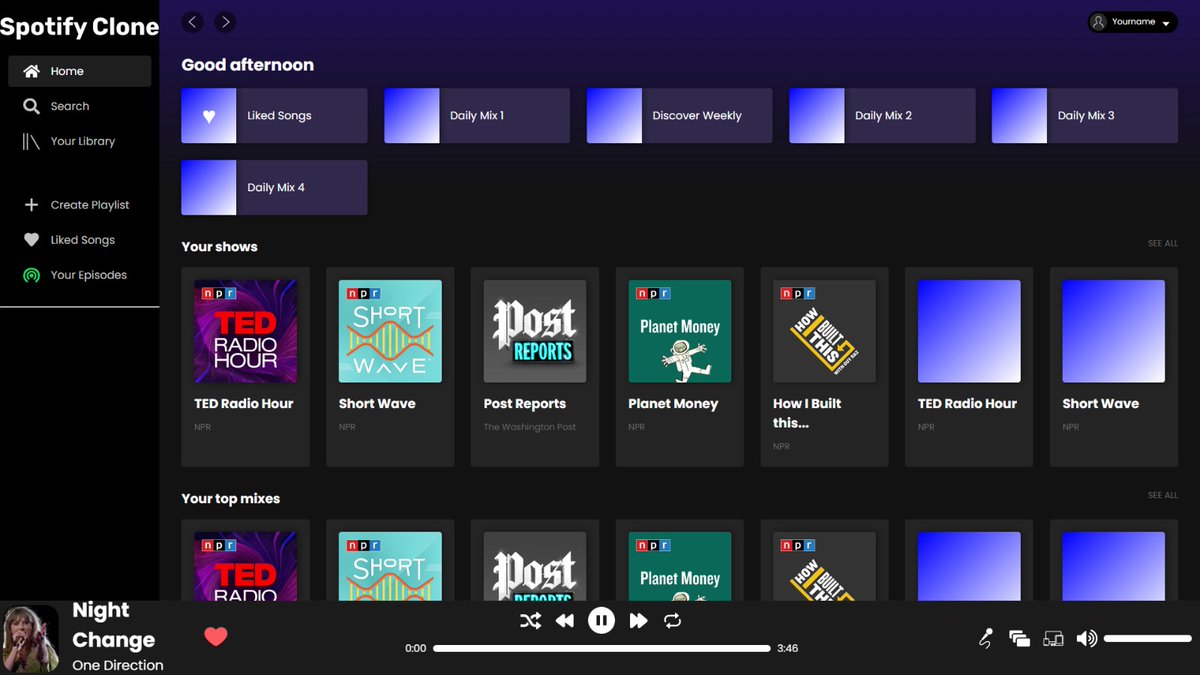Click the Night Change song title
Image resolution: width=1200 pixels, height=675 pixels.
click(114, 625)
